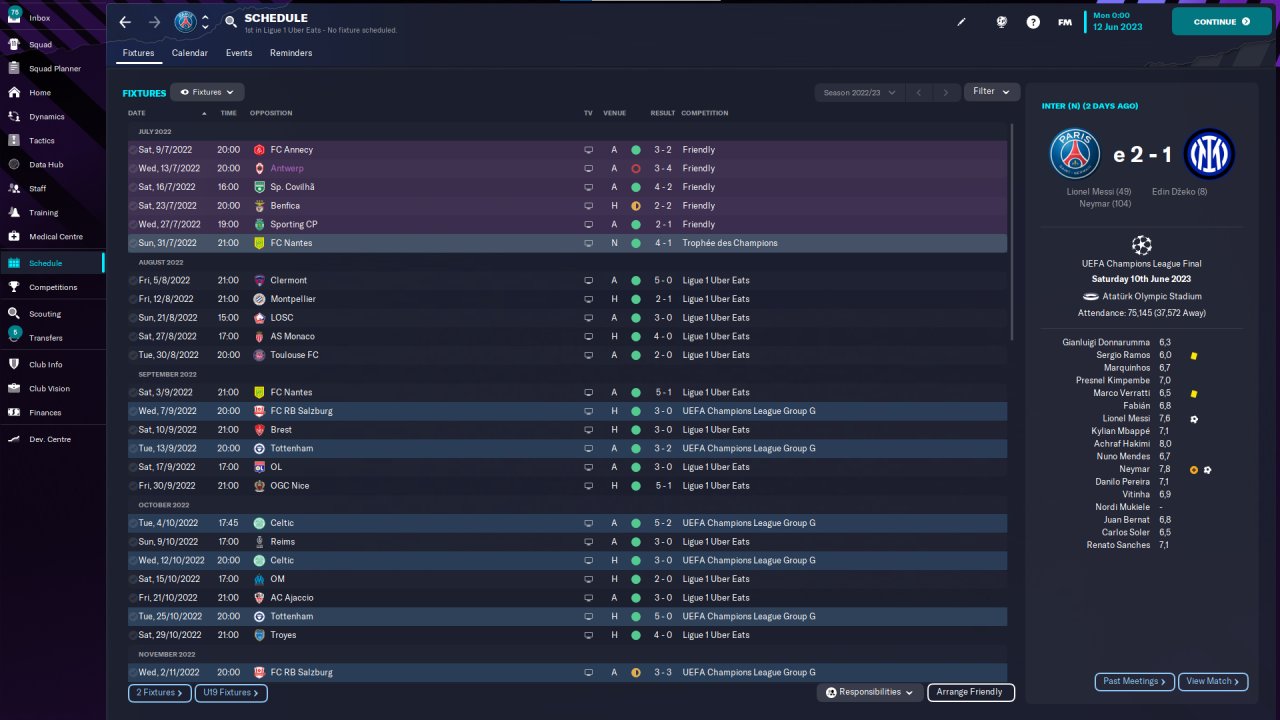
Task: Click the fixtures list vertical scrollbar
Action: click(1012, 232)
